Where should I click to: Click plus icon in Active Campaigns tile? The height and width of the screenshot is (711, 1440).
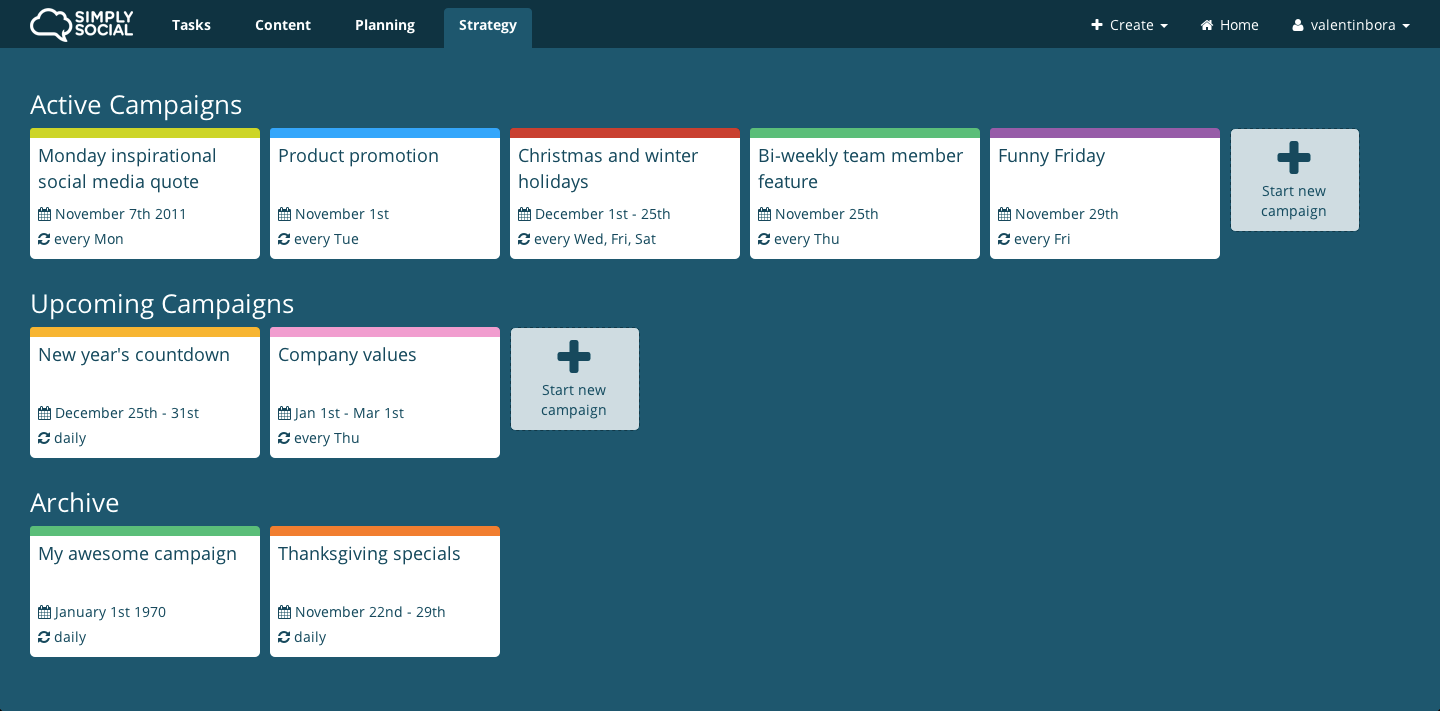coord(1294,158)
